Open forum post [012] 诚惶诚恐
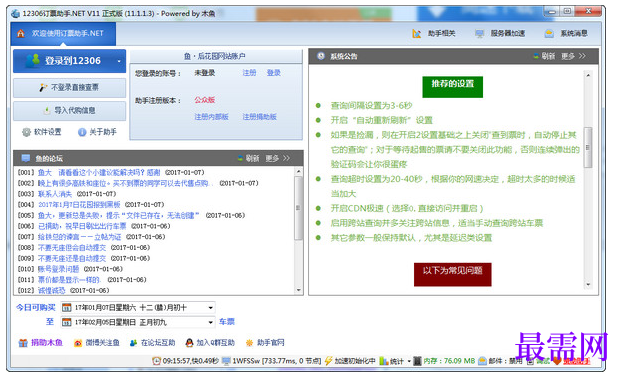The width and height of the screenshot is (627, 378). tap(52, 290)
